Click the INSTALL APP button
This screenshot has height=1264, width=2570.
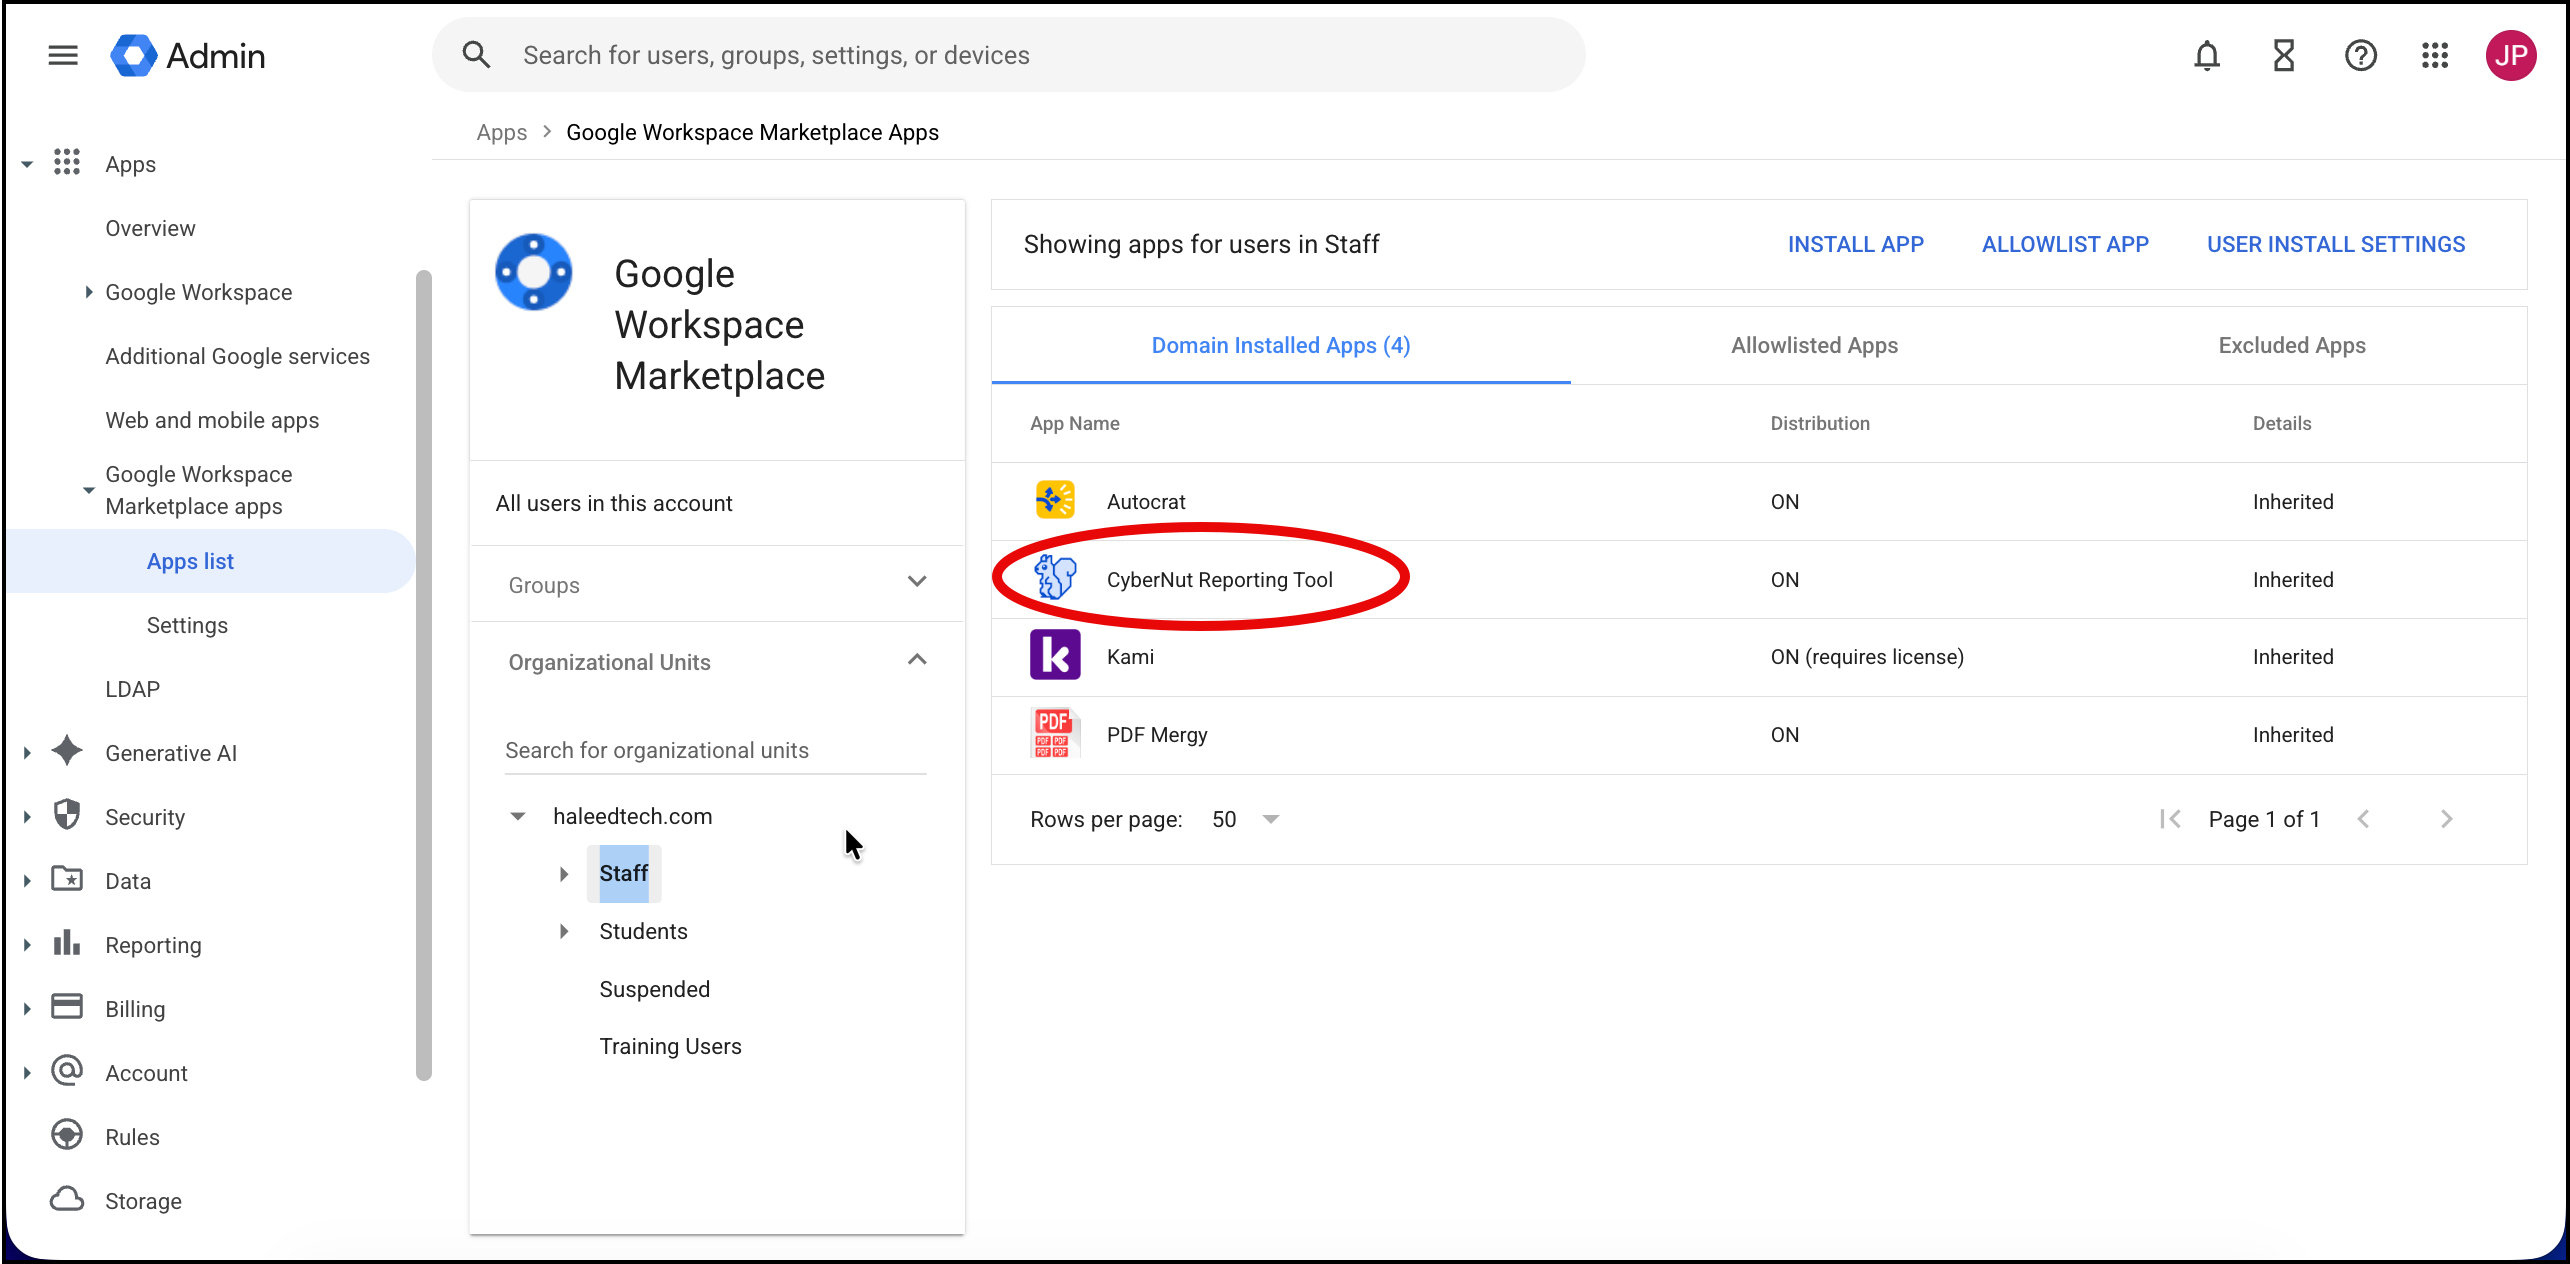[x=1856, y=244]
